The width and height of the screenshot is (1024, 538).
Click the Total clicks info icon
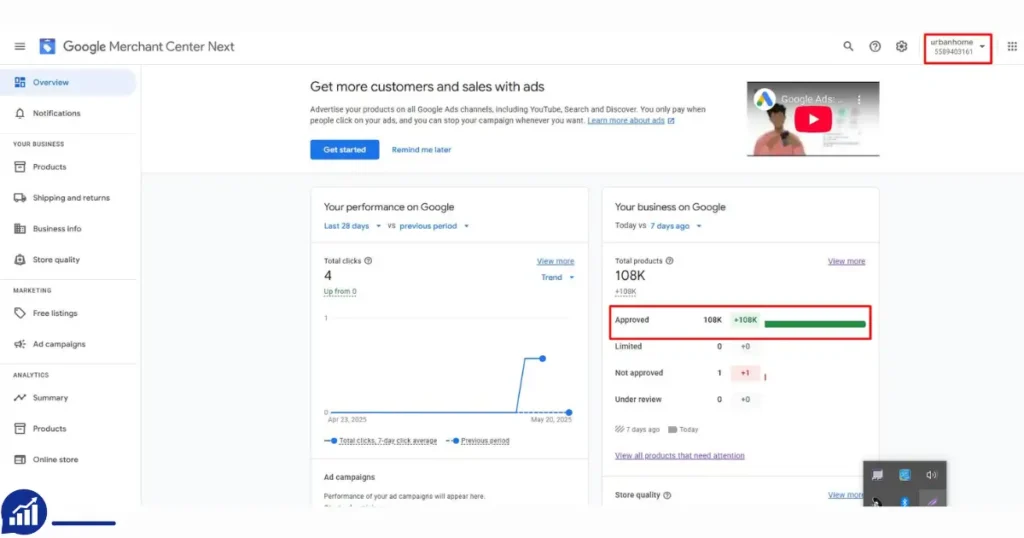(x=368, y=261)
